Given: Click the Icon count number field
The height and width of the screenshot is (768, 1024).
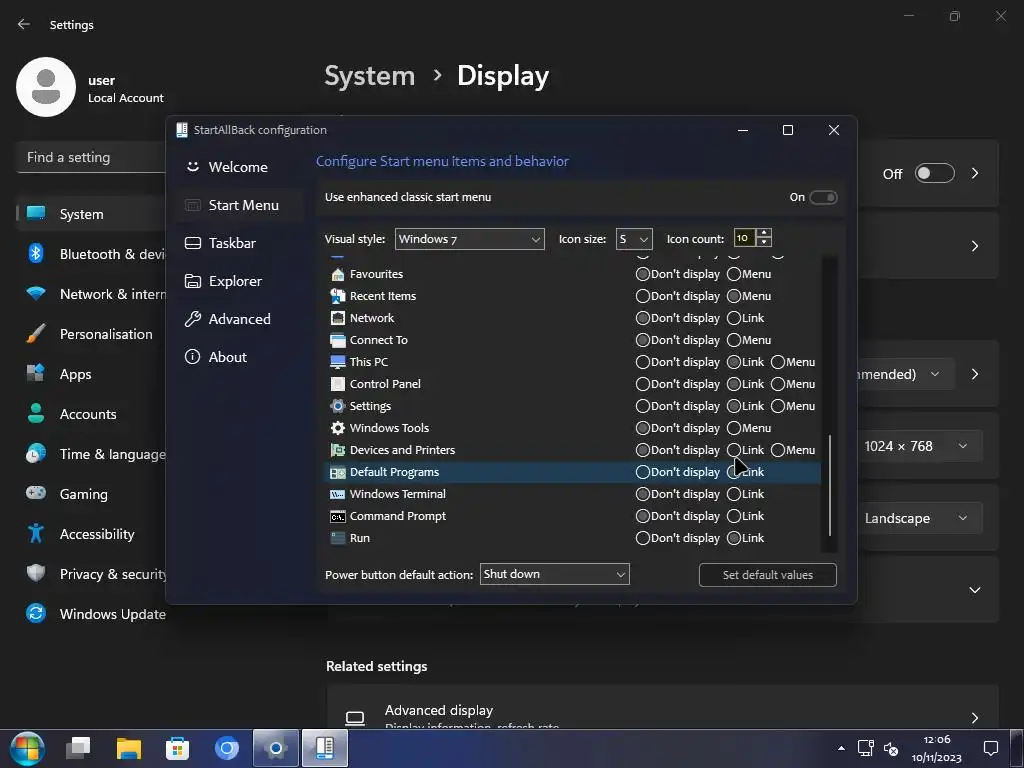Looking at the screenshot, I should (x=744, y=239).
